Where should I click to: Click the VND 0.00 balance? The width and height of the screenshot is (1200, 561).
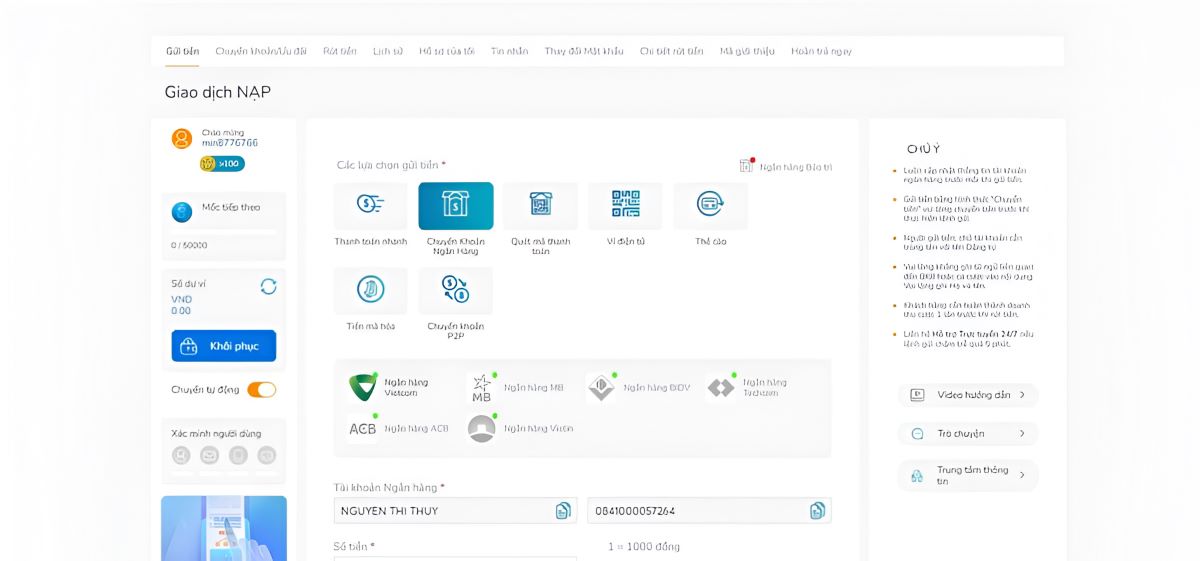(x=182, y=305)
